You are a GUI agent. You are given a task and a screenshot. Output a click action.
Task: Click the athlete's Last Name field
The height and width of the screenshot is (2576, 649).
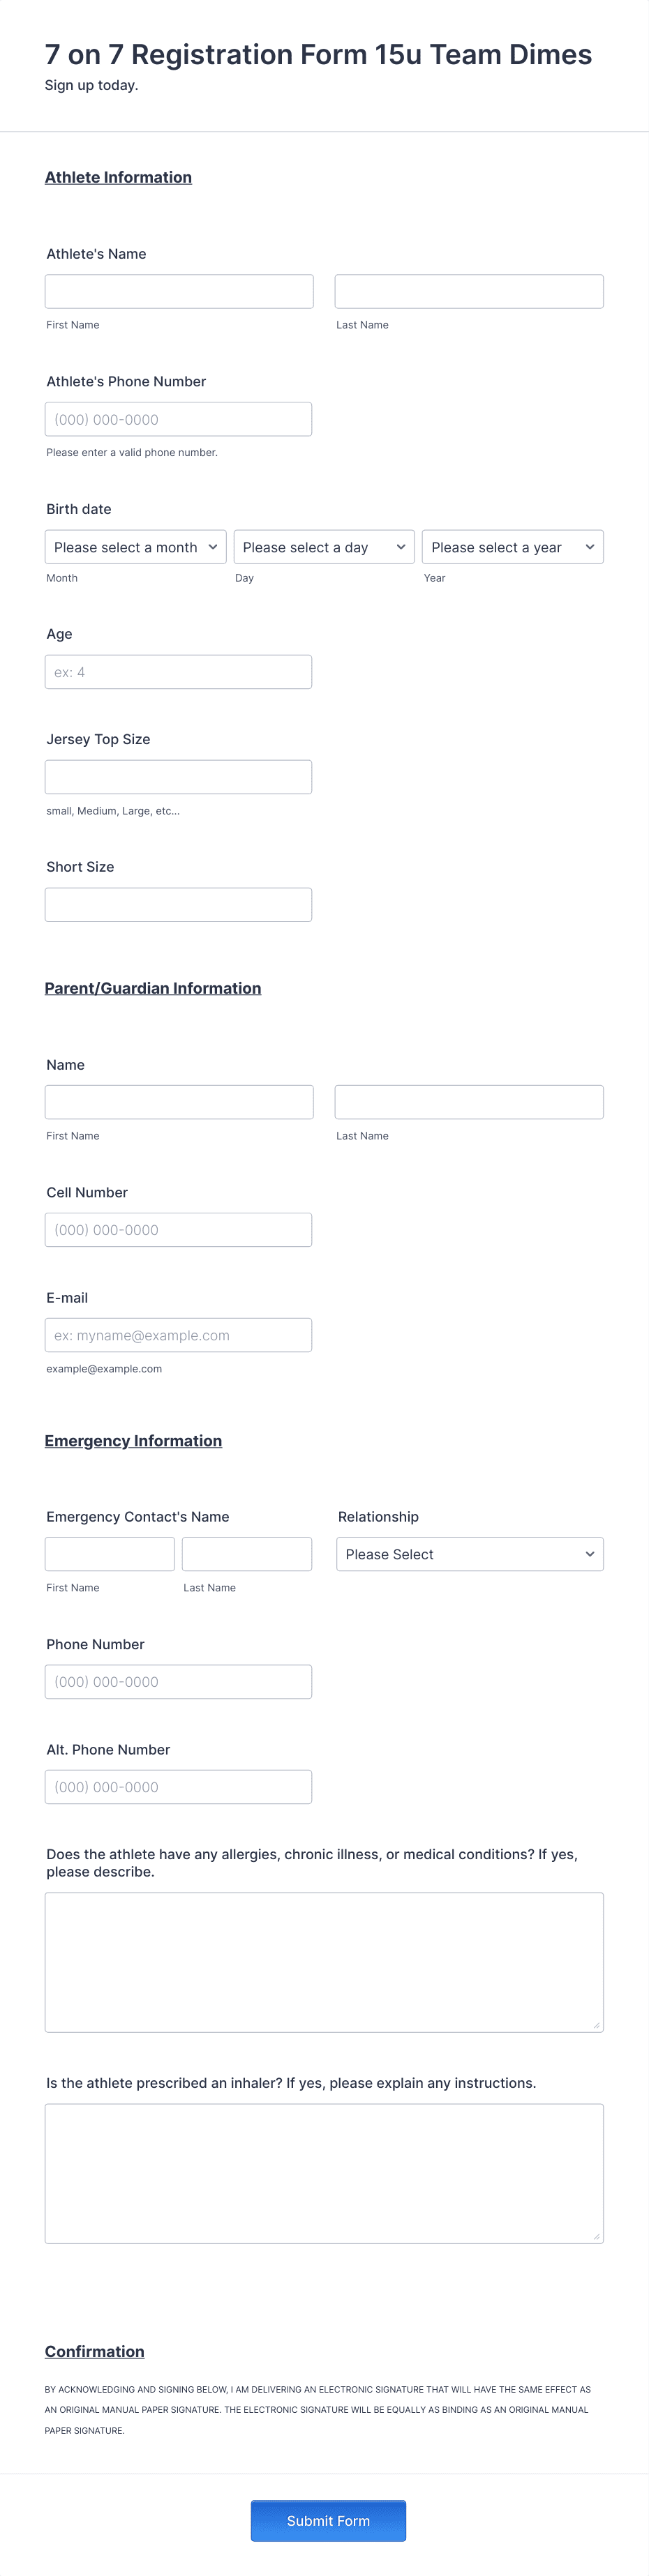click(x=468, y=291)
